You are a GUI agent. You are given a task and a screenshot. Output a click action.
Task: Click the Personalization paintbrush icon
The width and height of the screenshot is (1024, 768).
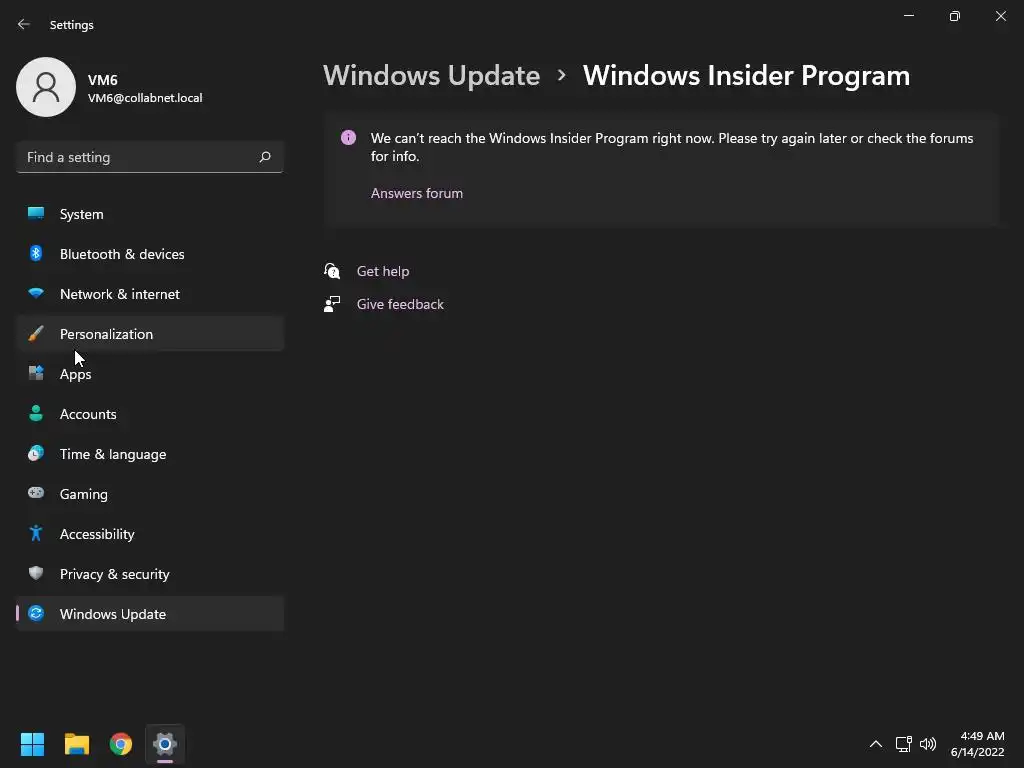[36, 333]
